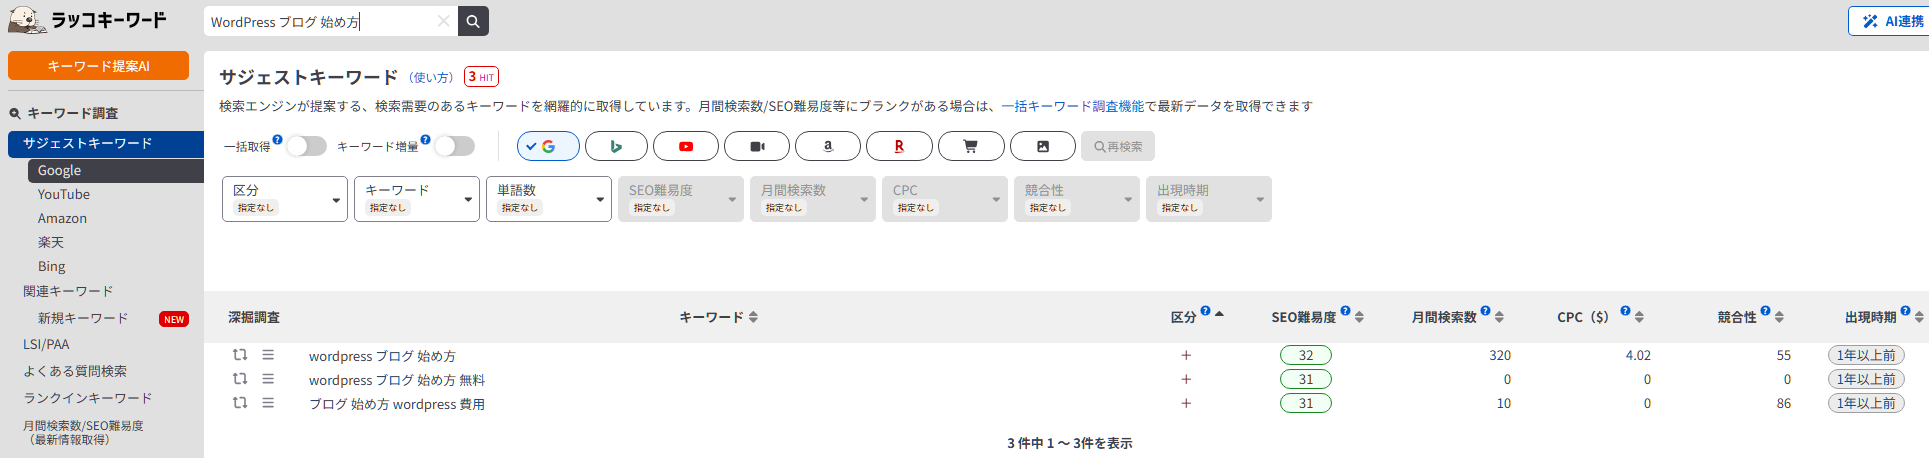Click the AI連携 button
This screenshot has width=1929, height=458.
click(1888, 21)
